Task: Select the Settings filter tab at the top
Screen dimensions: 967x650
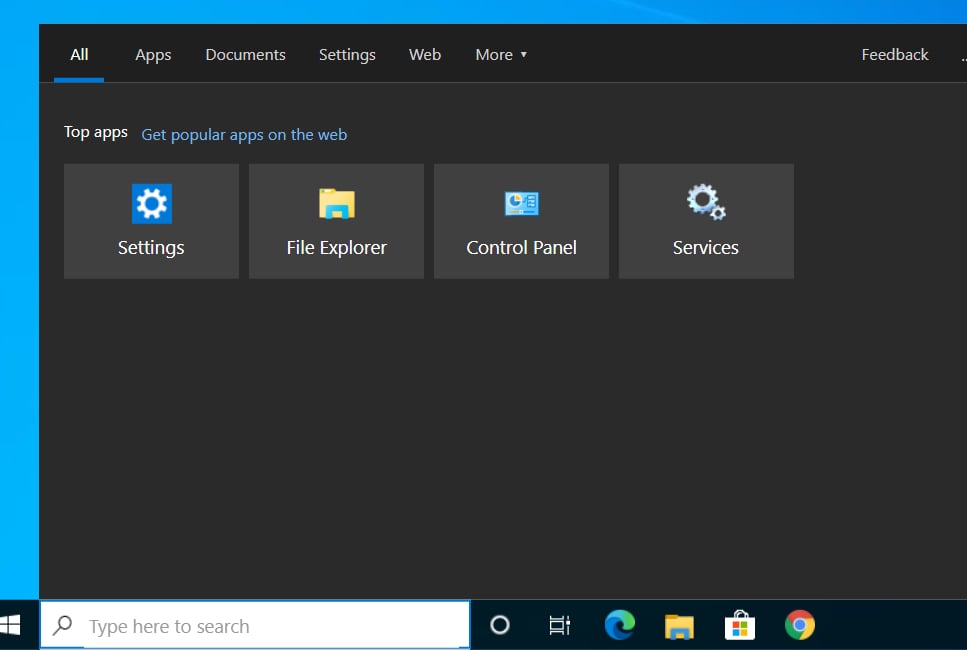Action: pos(347,55)
